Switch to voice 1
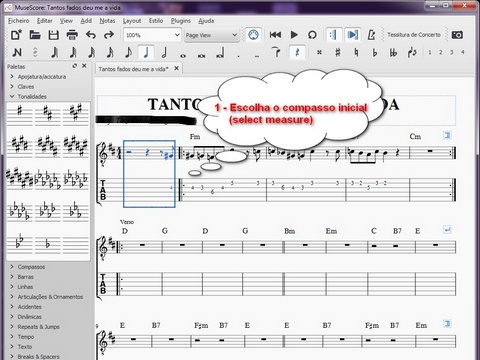Viewport: 480px width, 360px height. click(430, 52)
